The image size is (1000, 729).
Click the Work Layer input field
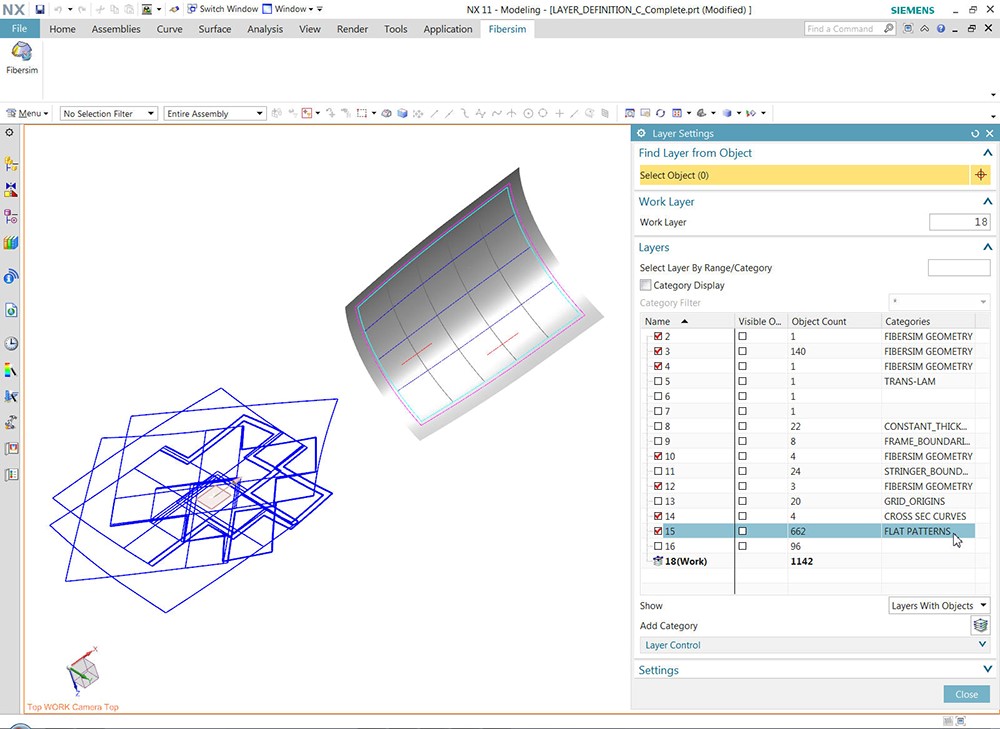[958, 222]
